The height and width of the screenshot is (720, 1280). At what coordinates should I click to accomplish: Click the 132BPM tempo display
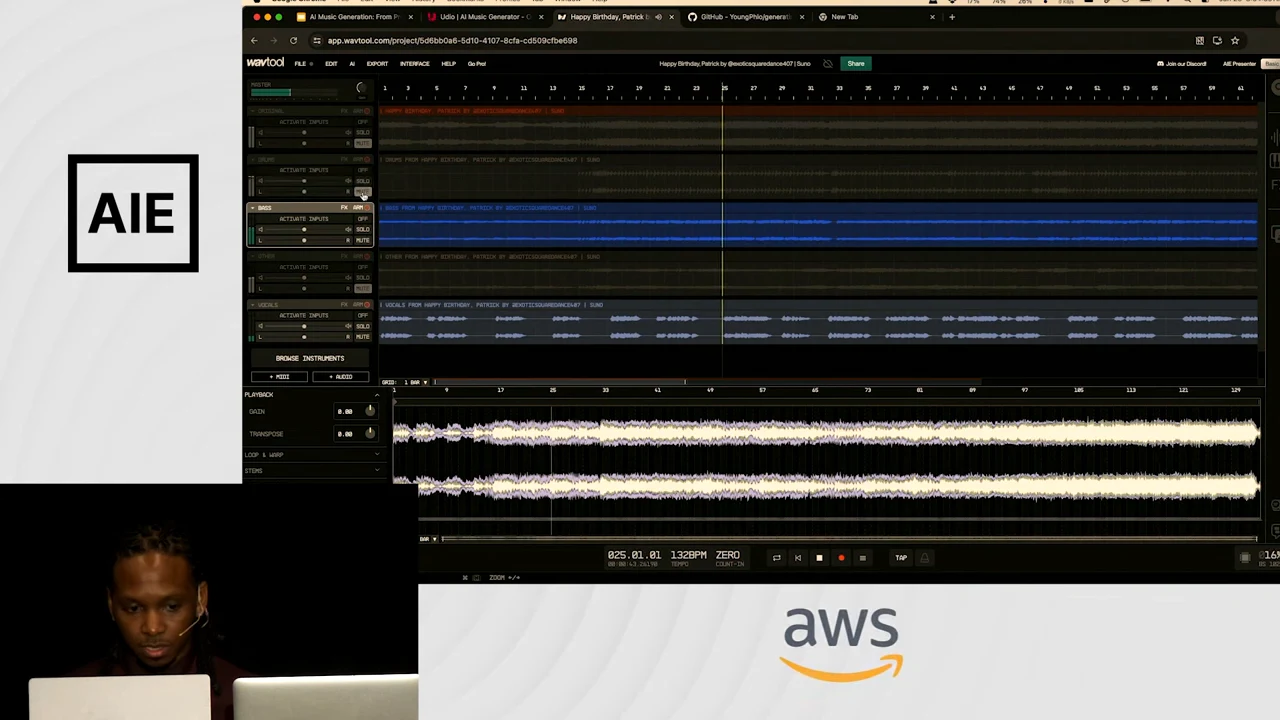pos(689,555)
